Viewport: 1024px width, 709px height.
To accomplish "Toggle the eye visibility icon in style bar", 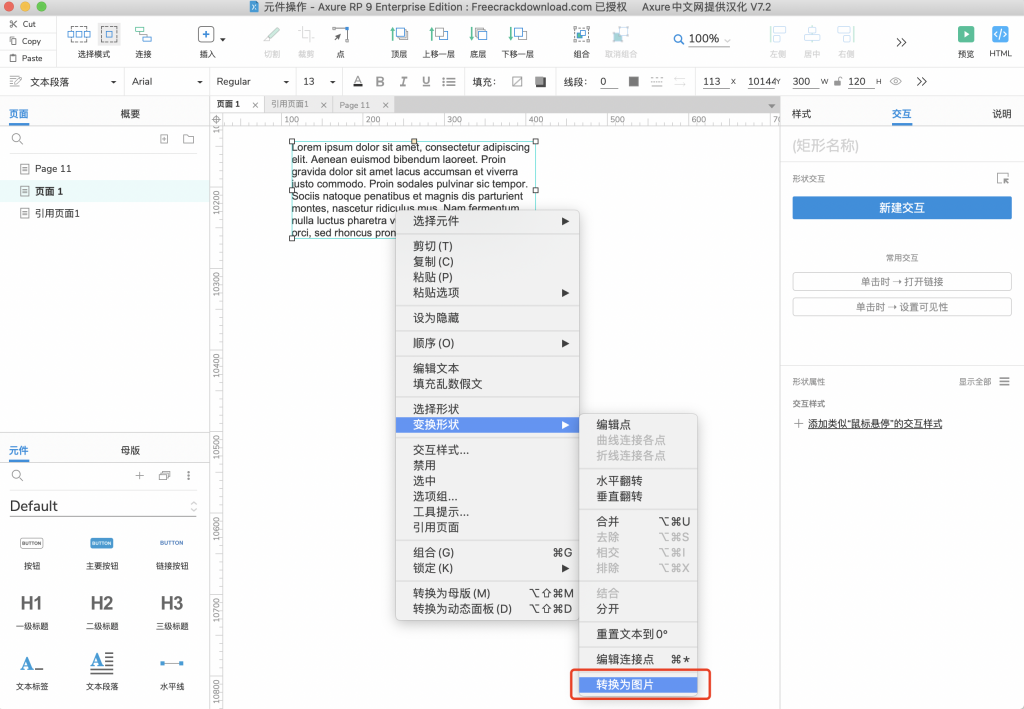I will [896, 81].
